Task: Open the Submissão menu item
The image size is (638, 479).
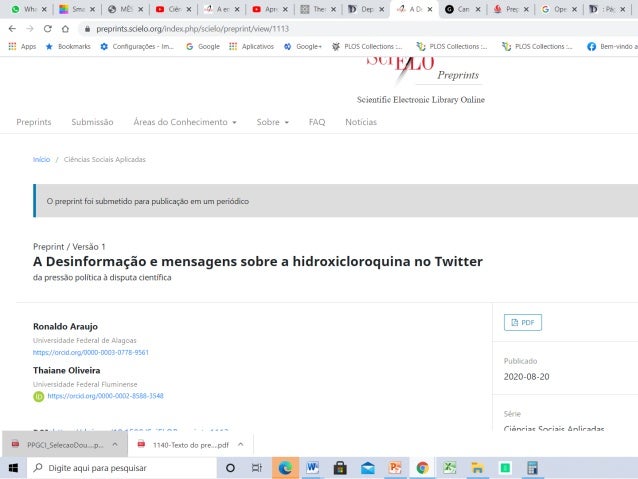Action: click(92, 122)
